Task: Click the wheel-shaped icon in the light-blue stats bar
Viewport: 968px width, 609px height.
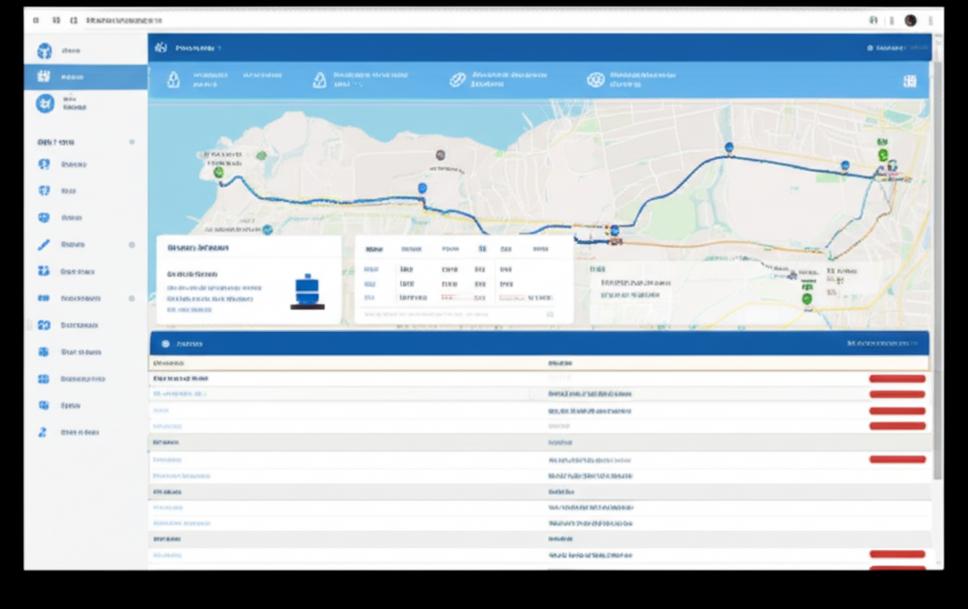Action: [595, 80]
